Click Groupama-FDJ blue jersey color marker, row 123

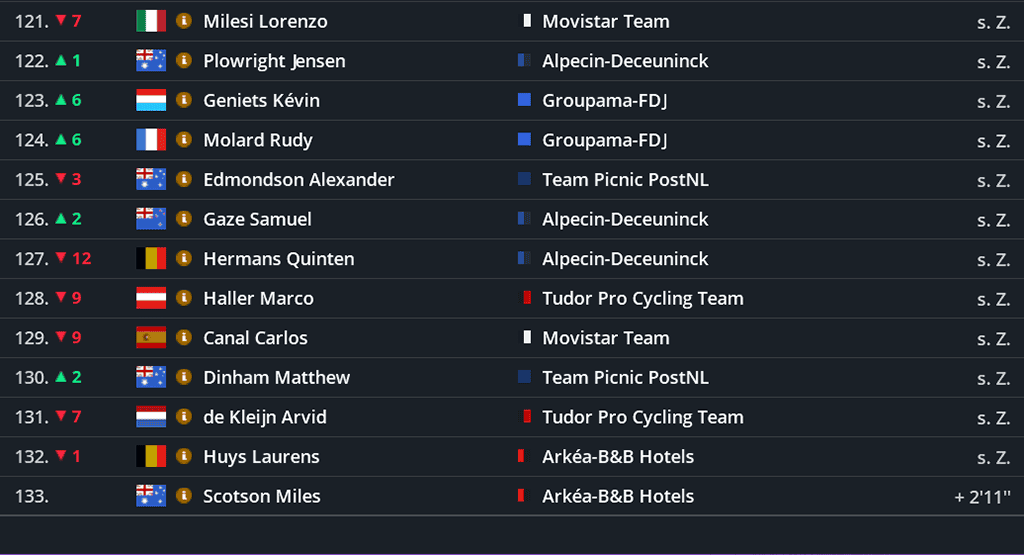coord(524,100)
